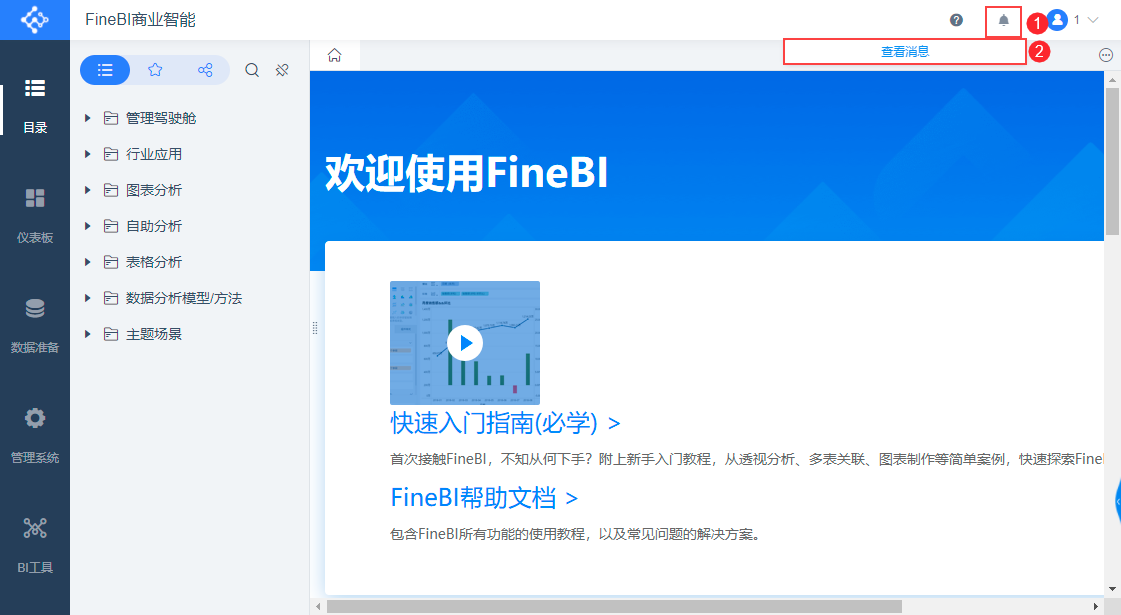Switch to the home tab above the content
Screen dimensions: 1121x615
click(x=334, y=56)
